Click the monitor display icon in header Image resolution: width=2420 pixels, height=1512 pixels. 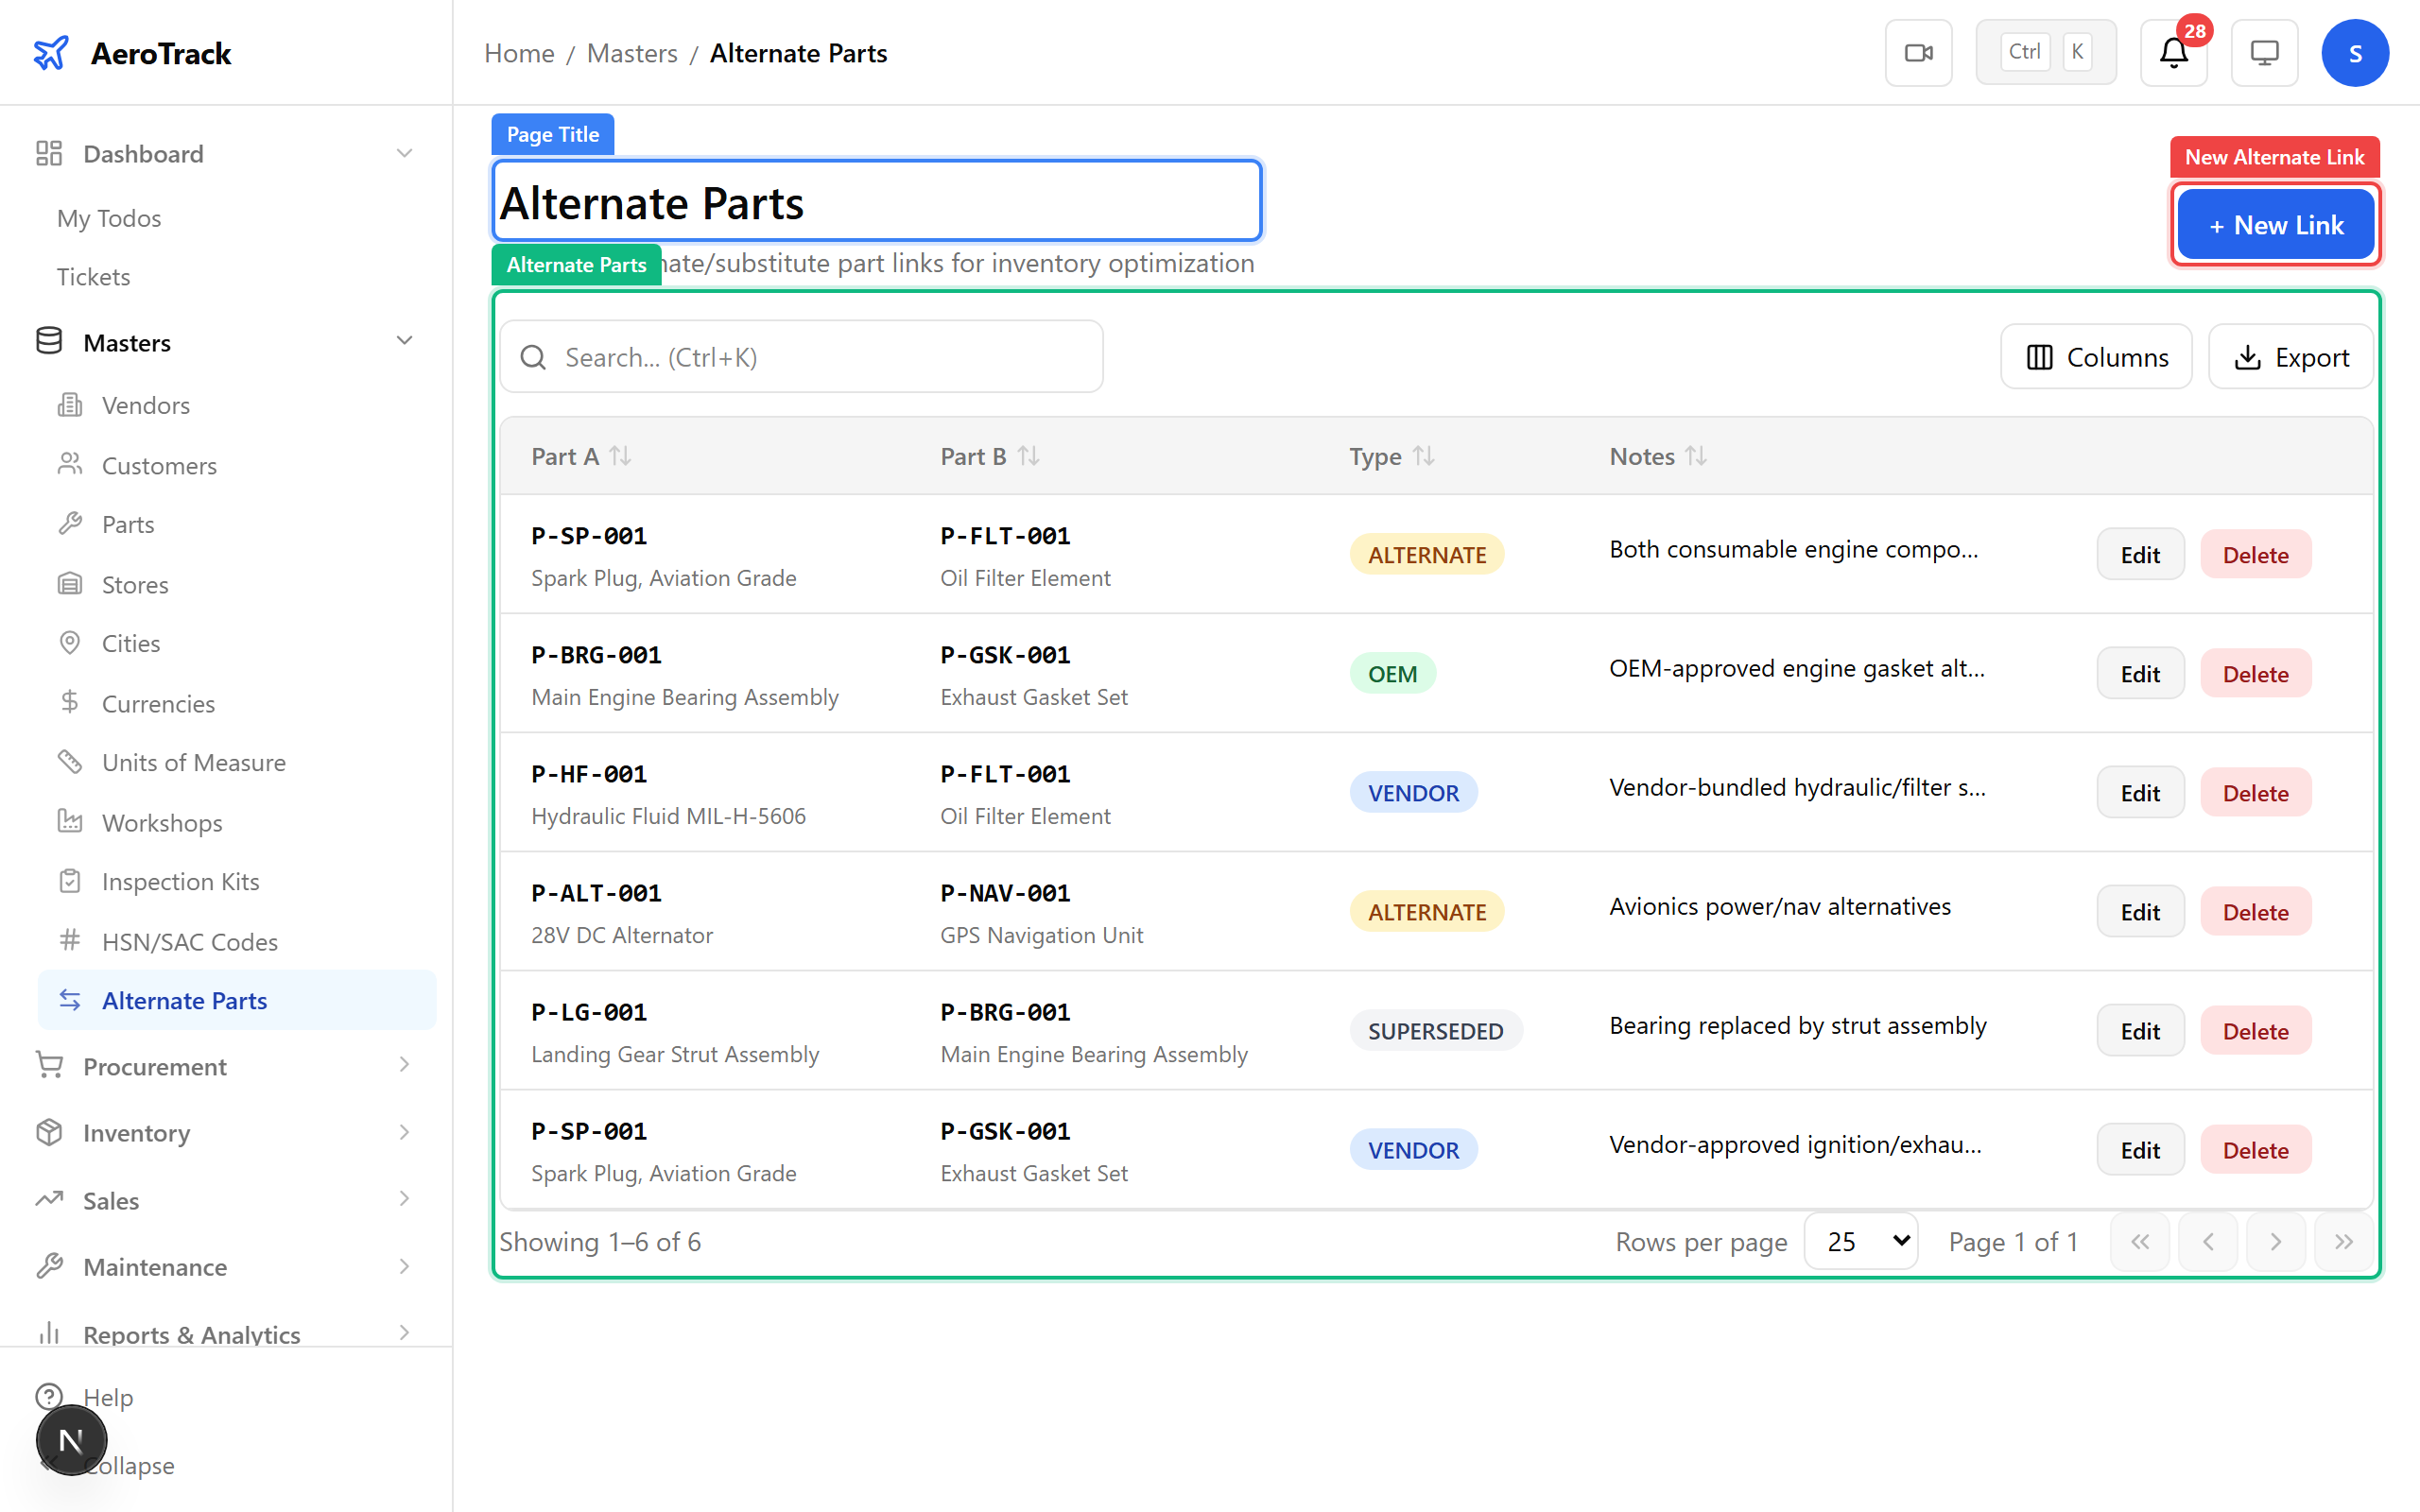(x=2264, y=53)
